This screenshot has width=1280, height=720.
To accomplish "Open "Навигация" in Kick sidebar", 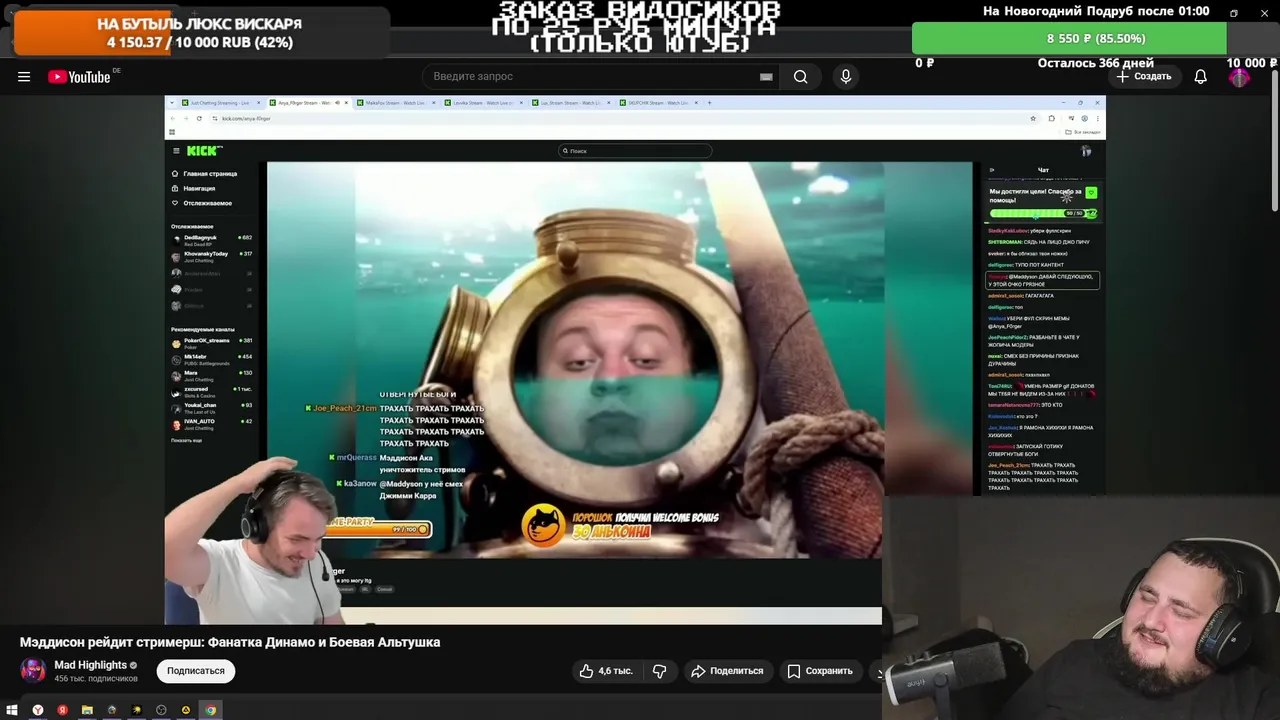I will point(194,188).
